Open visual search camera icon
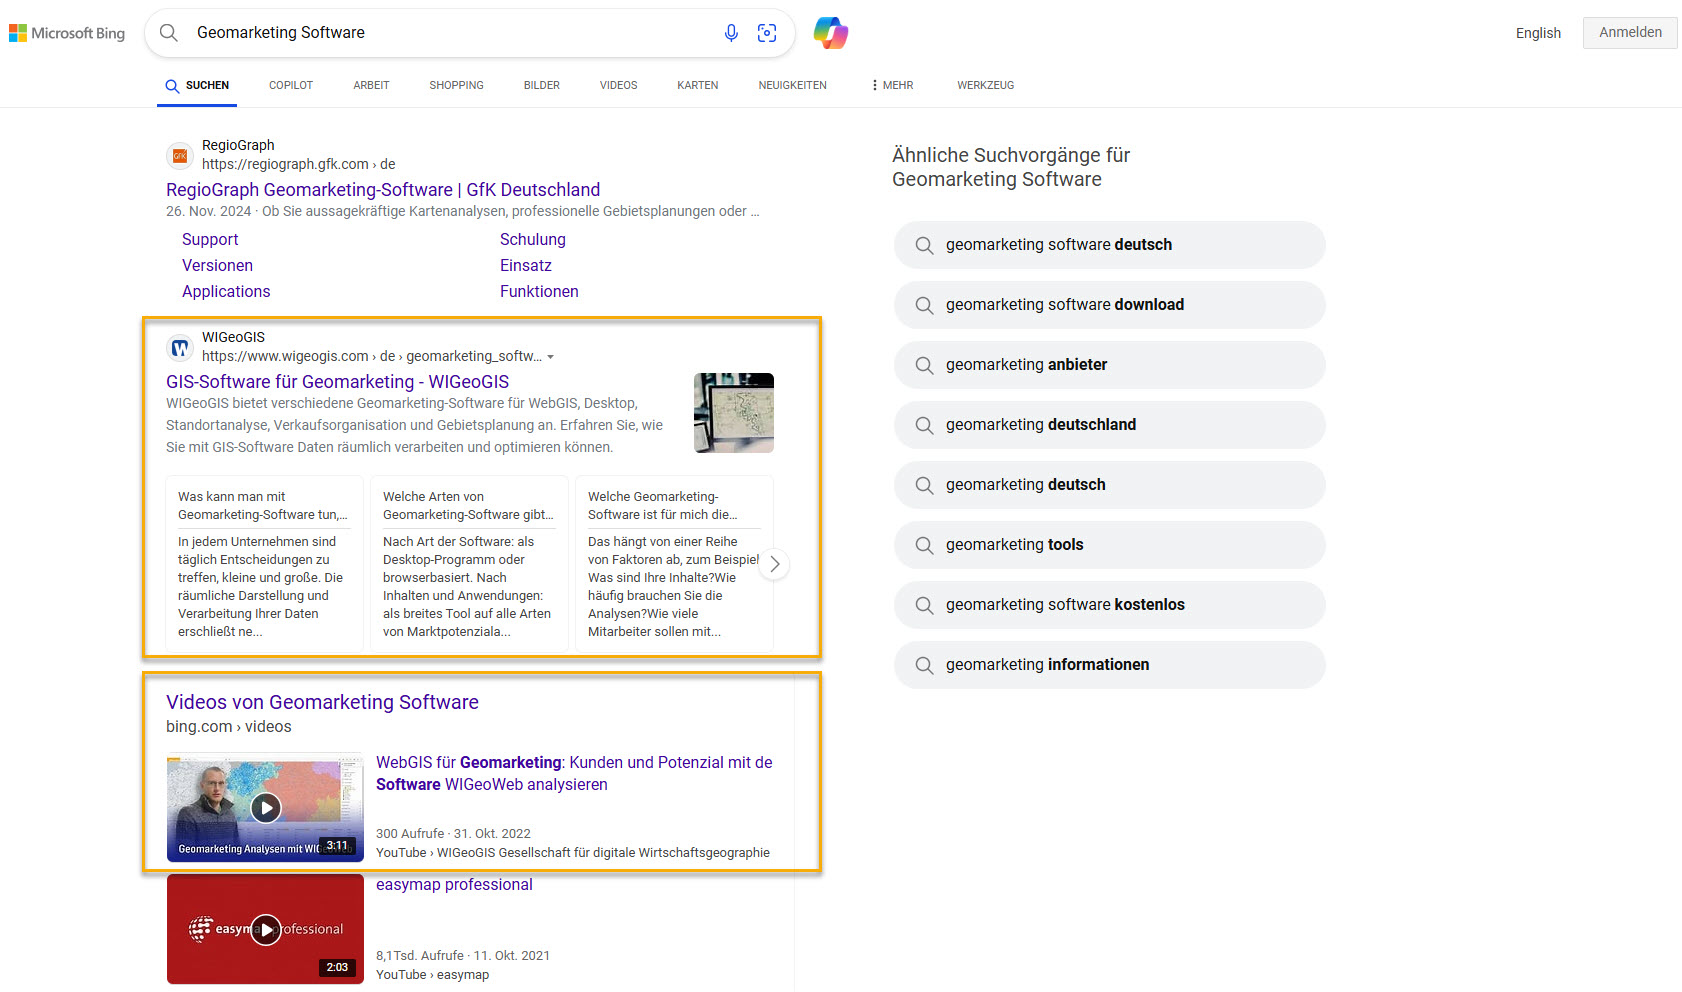Viewport: 1682px width, 992px height. (767, 33)
